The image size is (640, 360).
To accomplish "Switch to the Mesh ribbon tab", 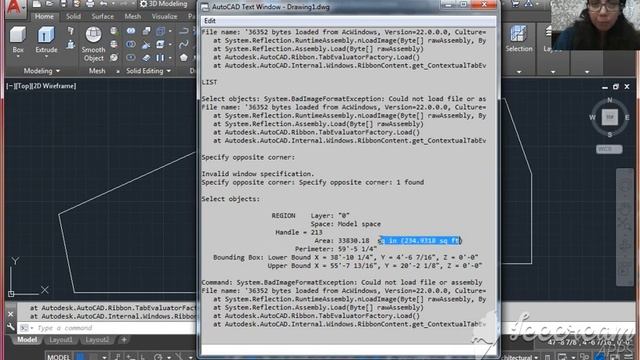I will pos(133,16).
